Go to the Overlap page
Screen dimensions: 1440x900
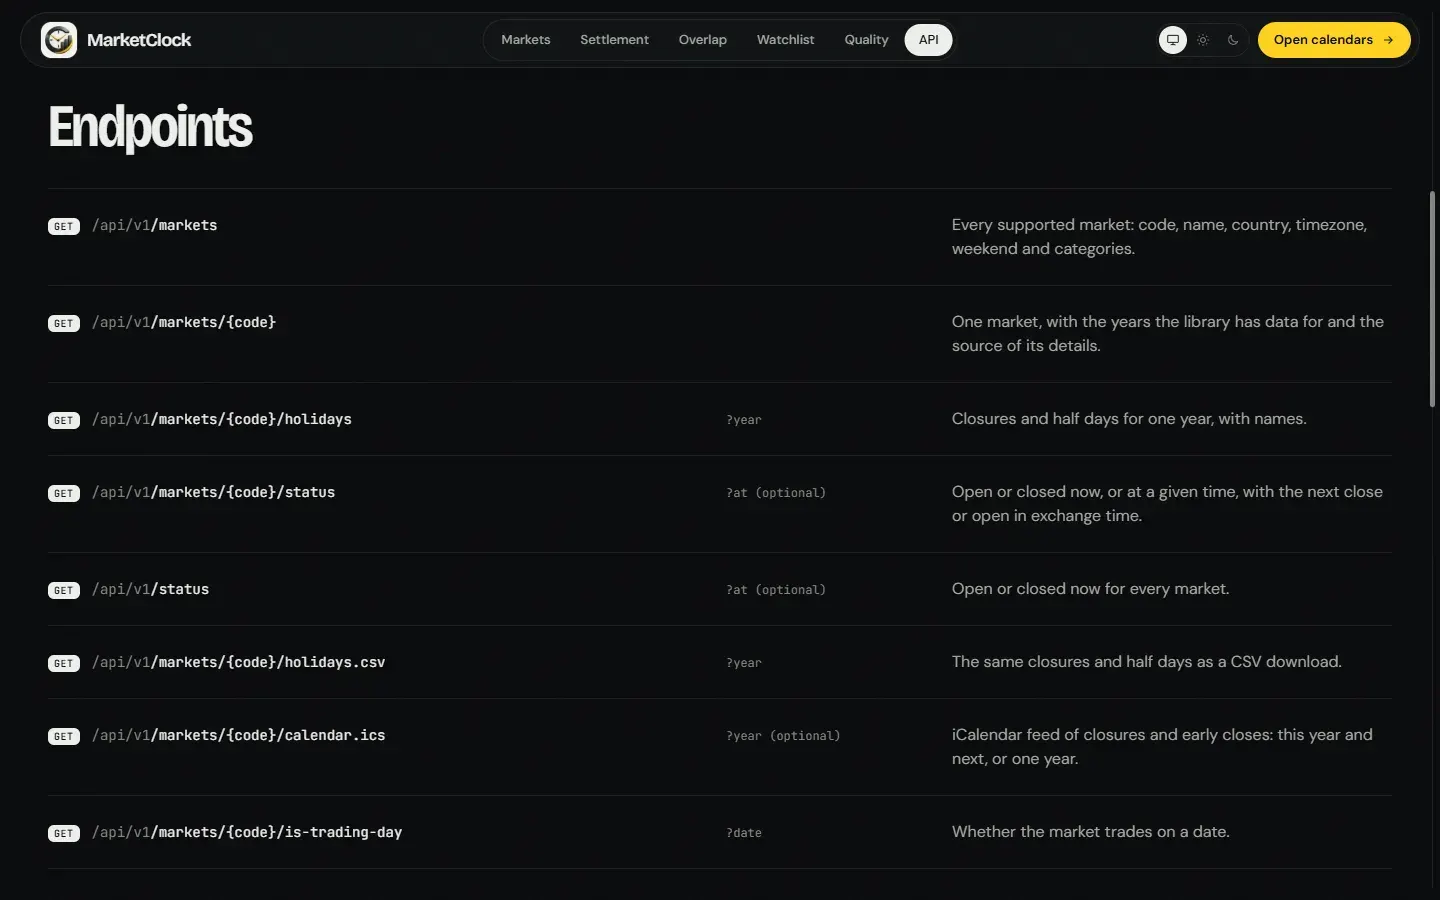703,40
